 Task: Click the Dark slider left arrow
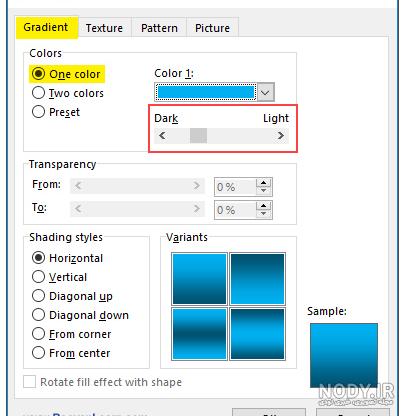point(162,136)
